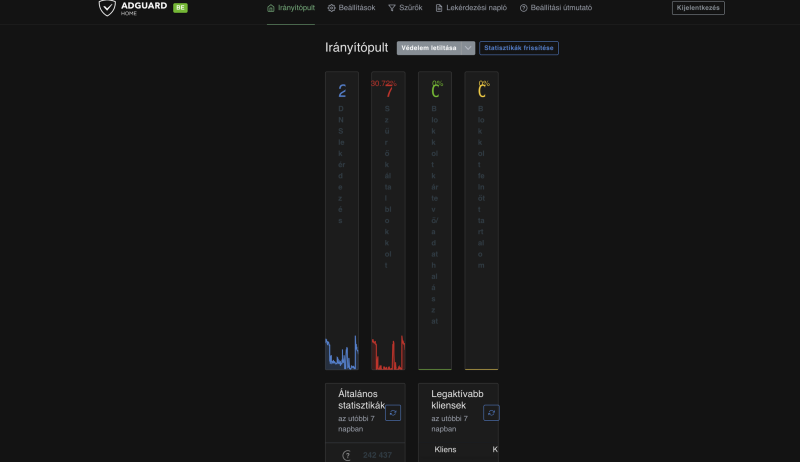800x462 pixels.
Task: Refresh the Általános statisztikák card
Action: [393, 412]
